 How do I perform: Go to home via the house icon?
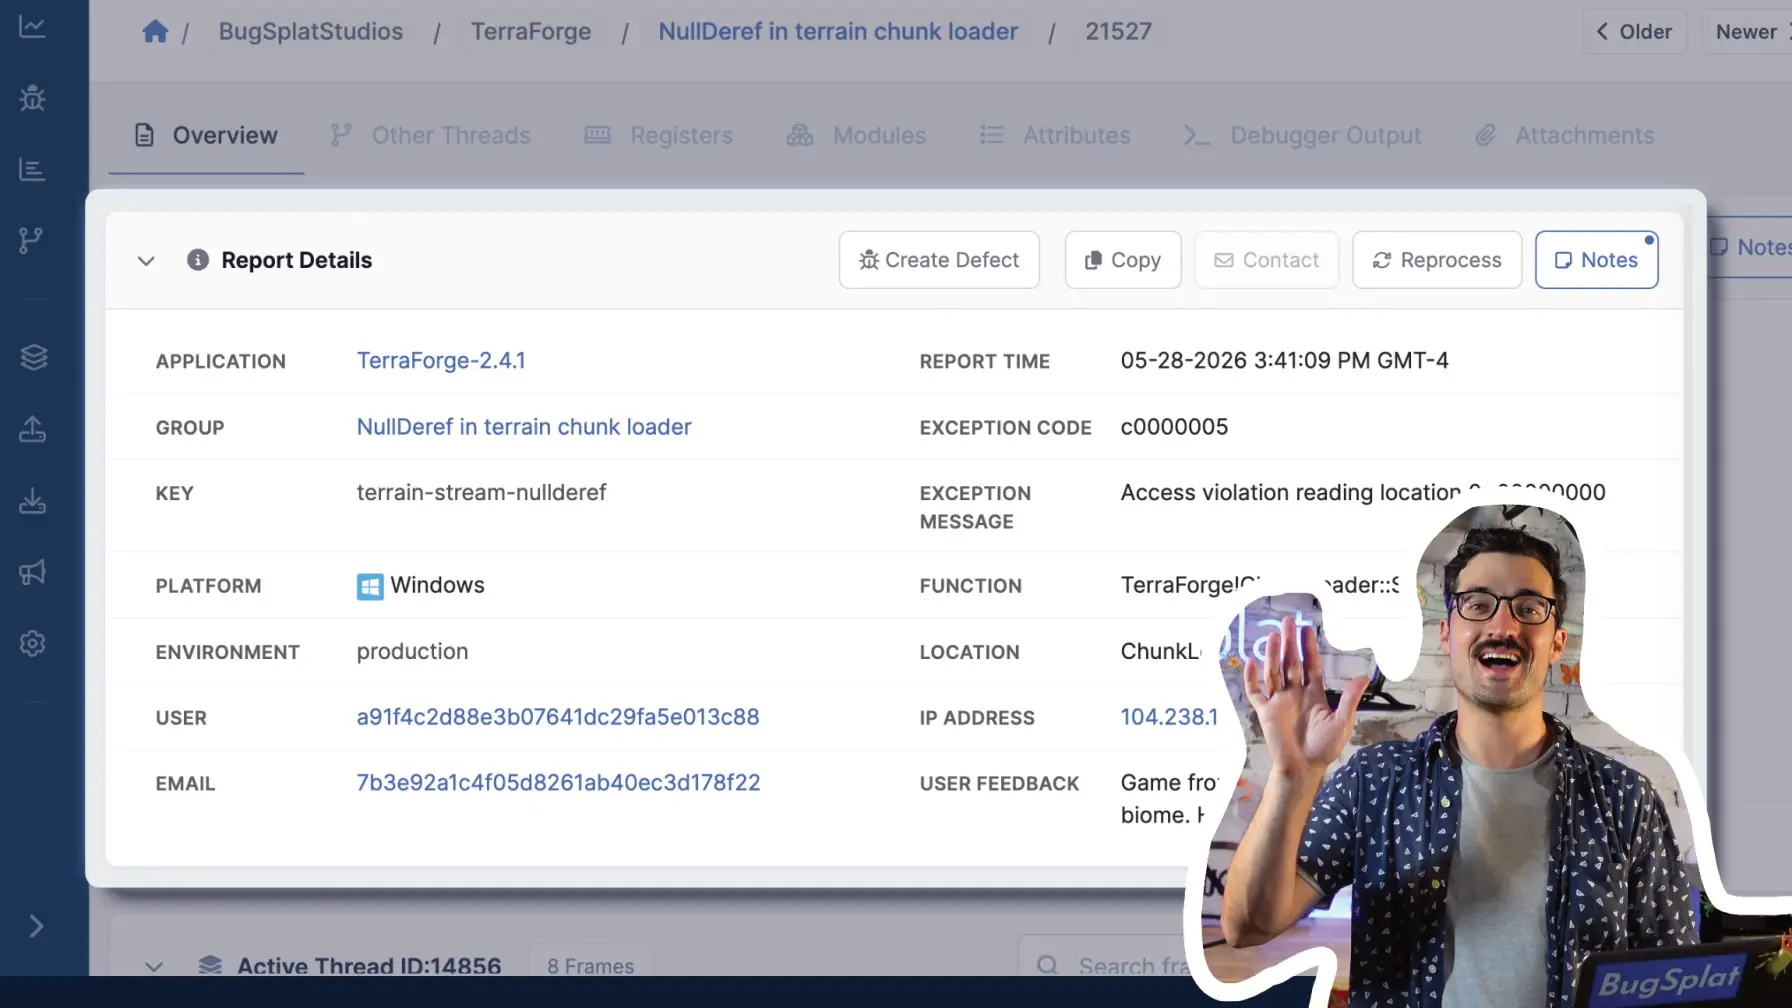coord(155,32)
